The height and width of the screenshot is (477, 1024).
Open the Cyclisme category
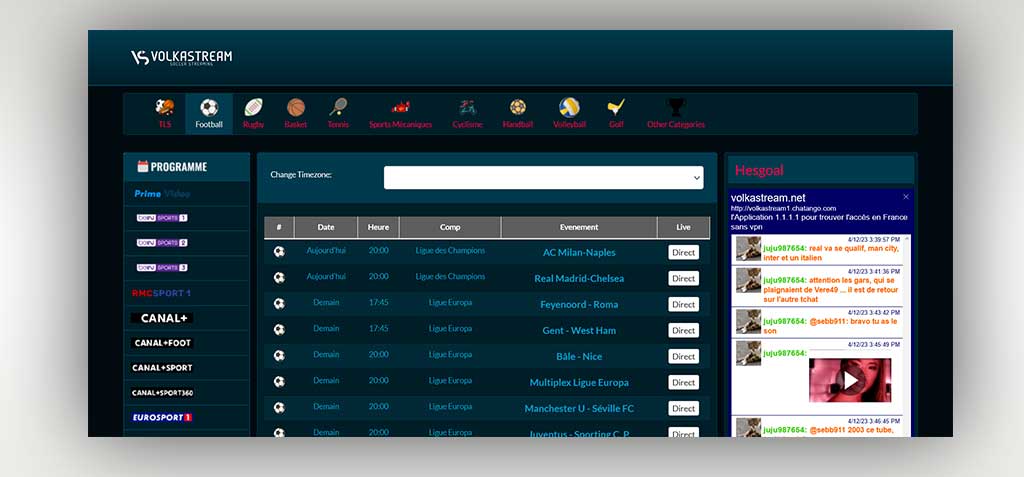pyautogui.click(x=468, y=113)
